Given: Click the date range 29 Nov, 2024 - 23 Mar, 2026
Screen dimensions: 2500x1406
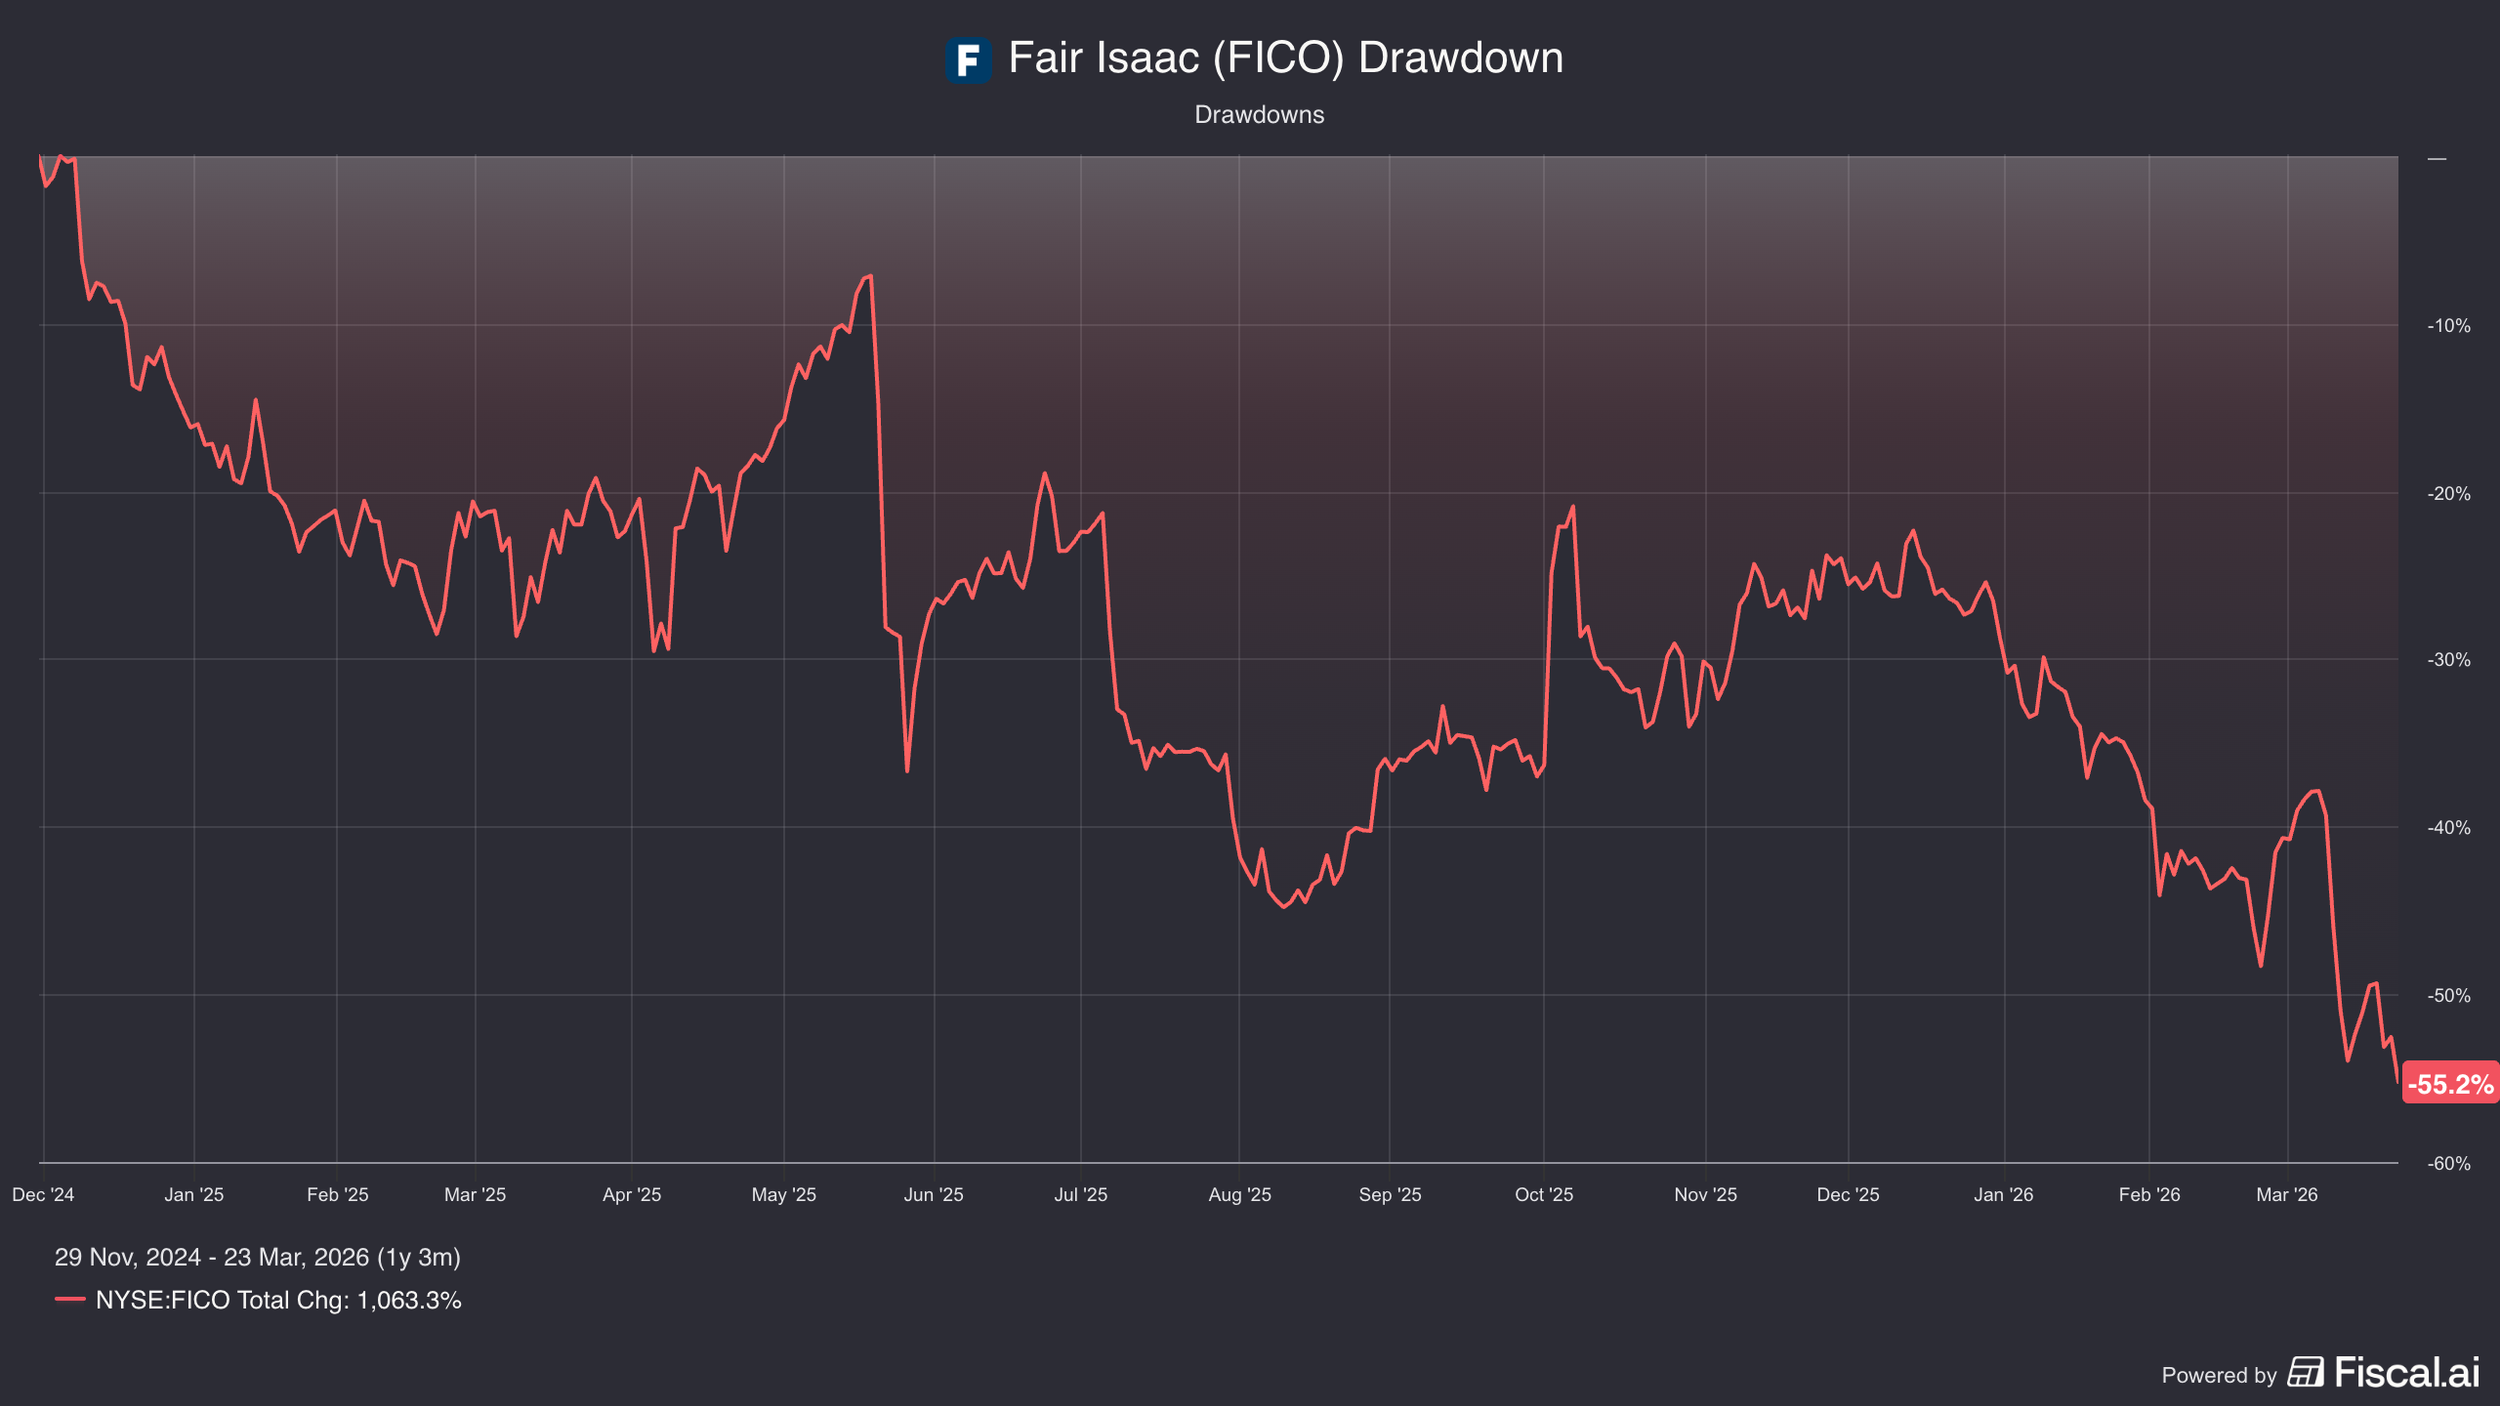Looking at the screenshot, I should click(257, 1257).
